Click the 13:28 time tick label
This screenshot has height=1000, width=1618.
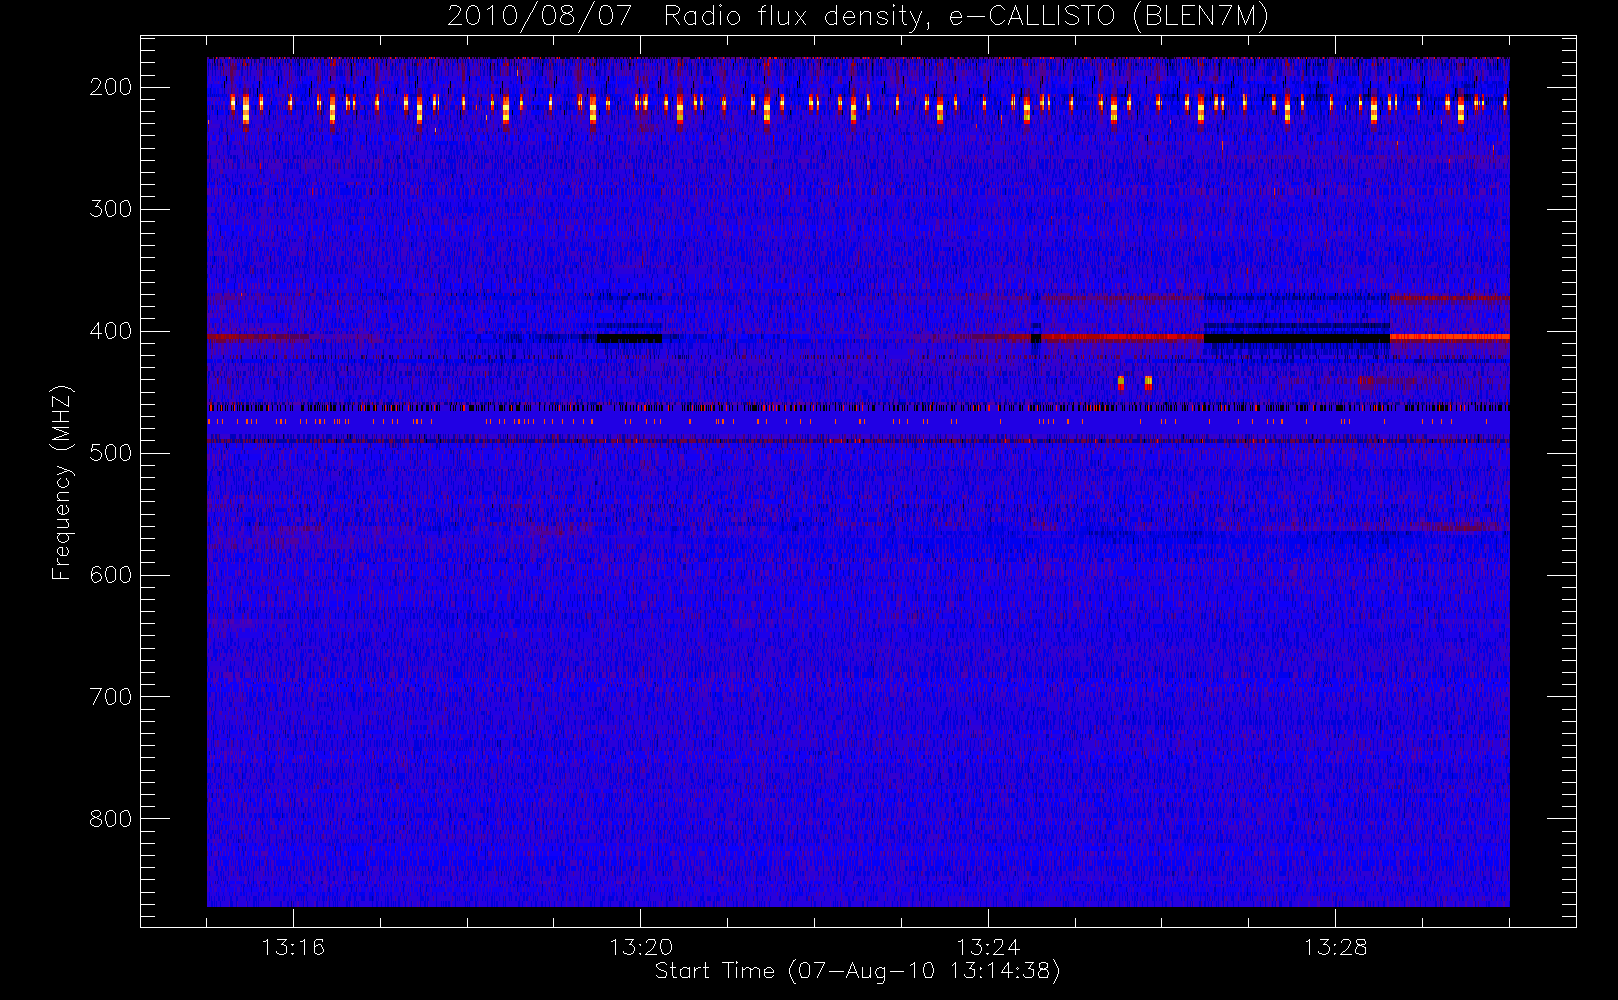click(1335, 947)
